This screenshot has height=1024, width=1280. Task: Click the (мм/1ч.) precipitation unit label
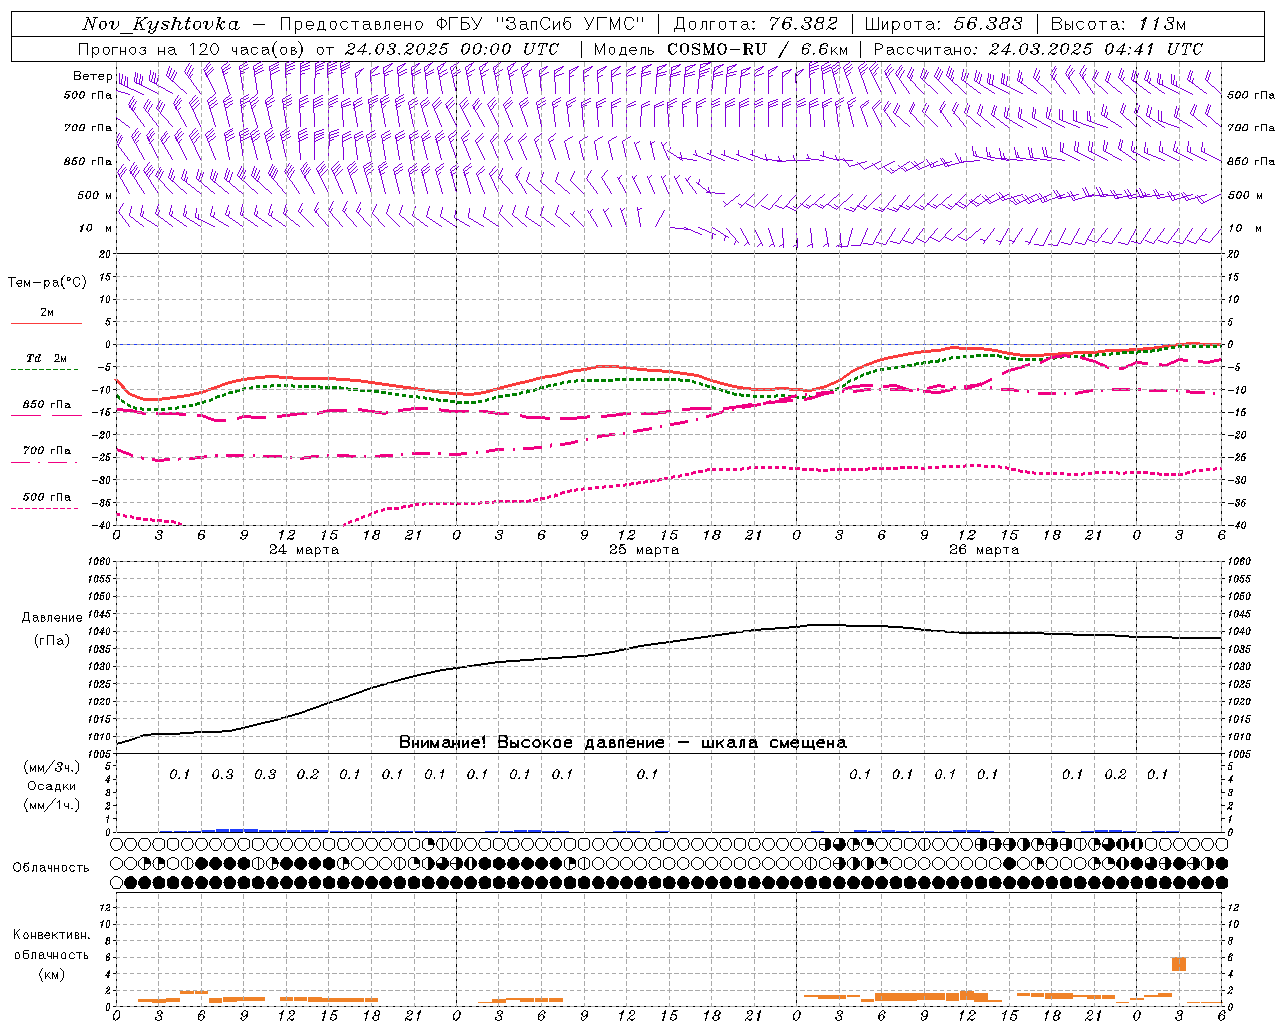pos(52,805)
